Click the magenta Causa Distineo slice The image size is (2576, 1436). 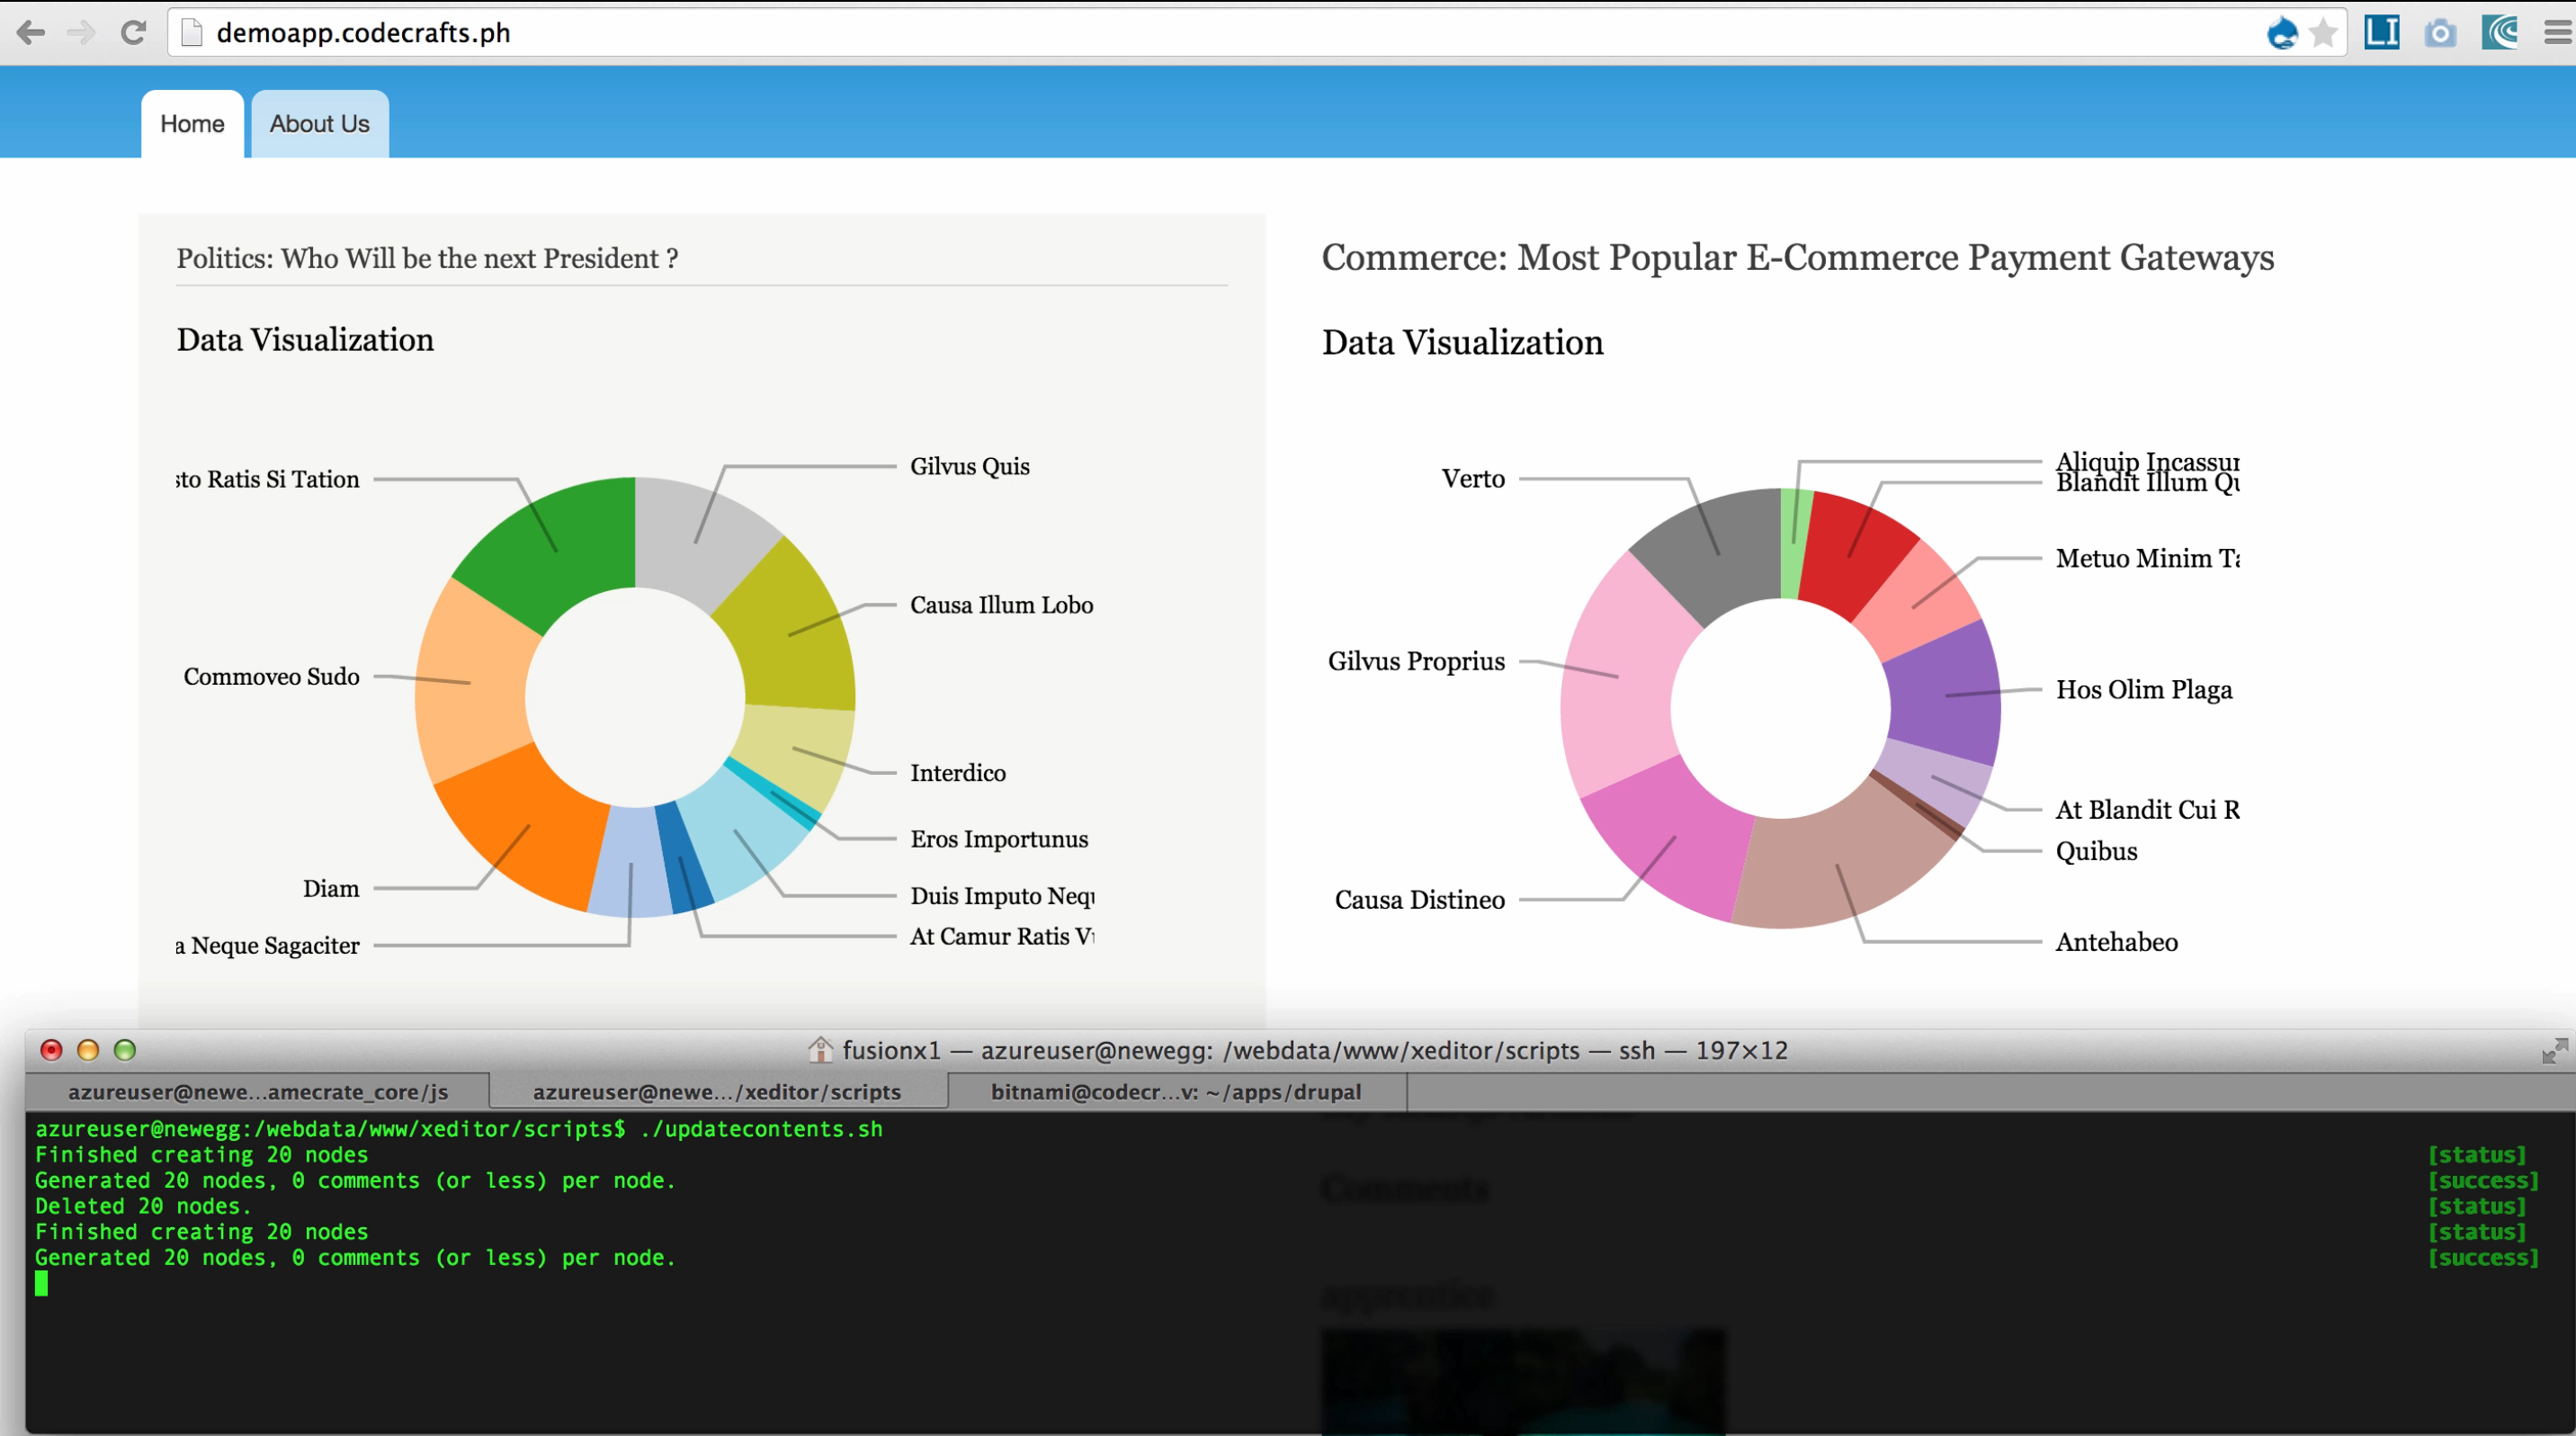click(1675, 838)
